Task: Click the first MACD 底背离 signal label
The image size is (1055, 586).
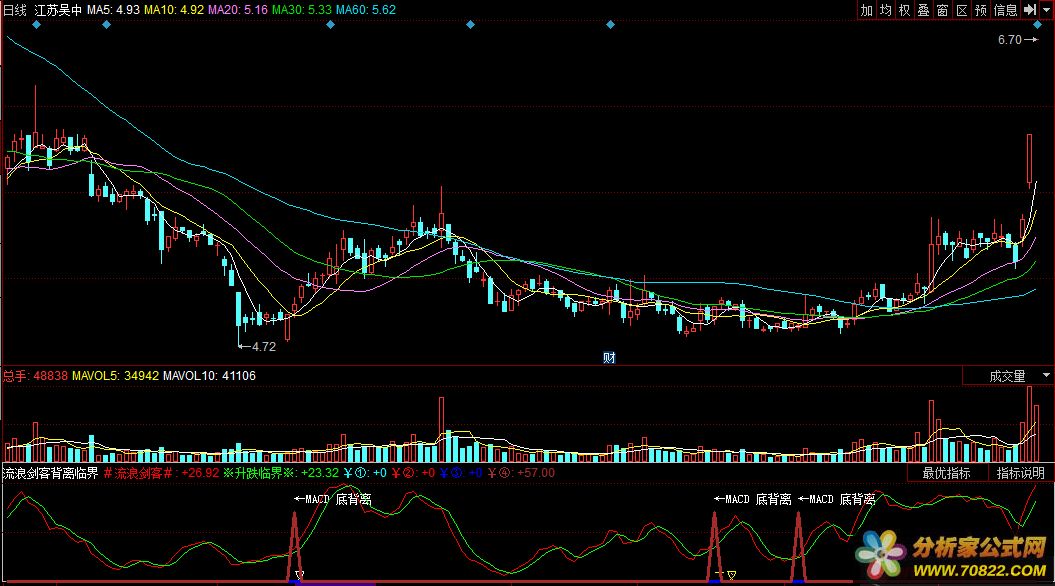Action: [x=333, y=499]
